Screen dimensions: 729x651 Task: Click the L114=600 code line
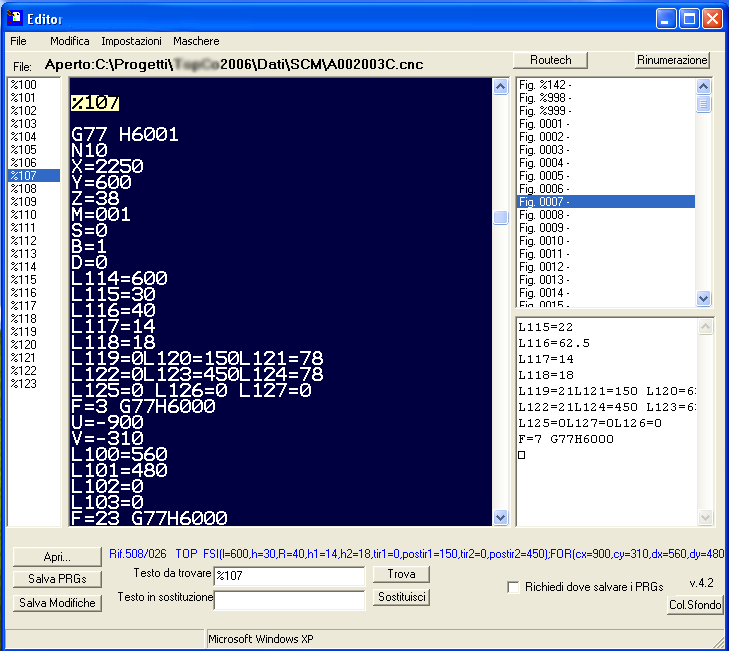pos(119,279)
